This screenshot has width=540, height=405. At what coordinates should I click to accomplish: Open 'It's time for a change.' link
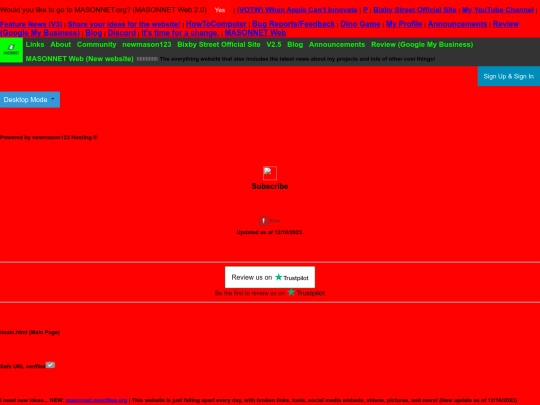(x=180, y=33)
